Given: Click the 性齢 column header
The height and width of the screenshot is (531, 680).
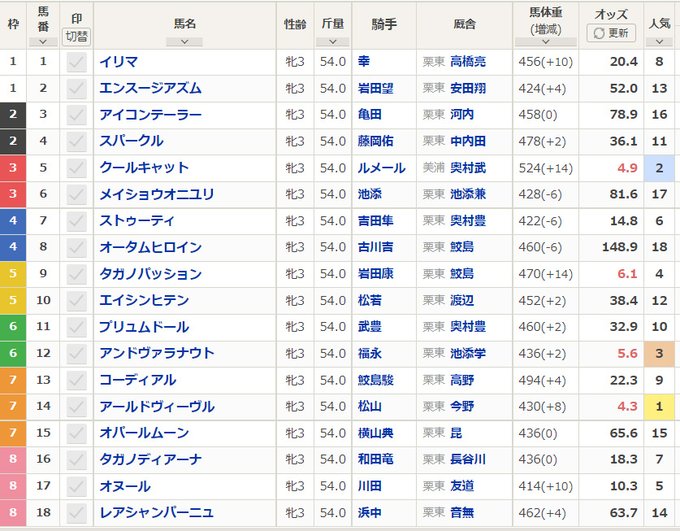Looking at the screenshot, I should 295,24.
